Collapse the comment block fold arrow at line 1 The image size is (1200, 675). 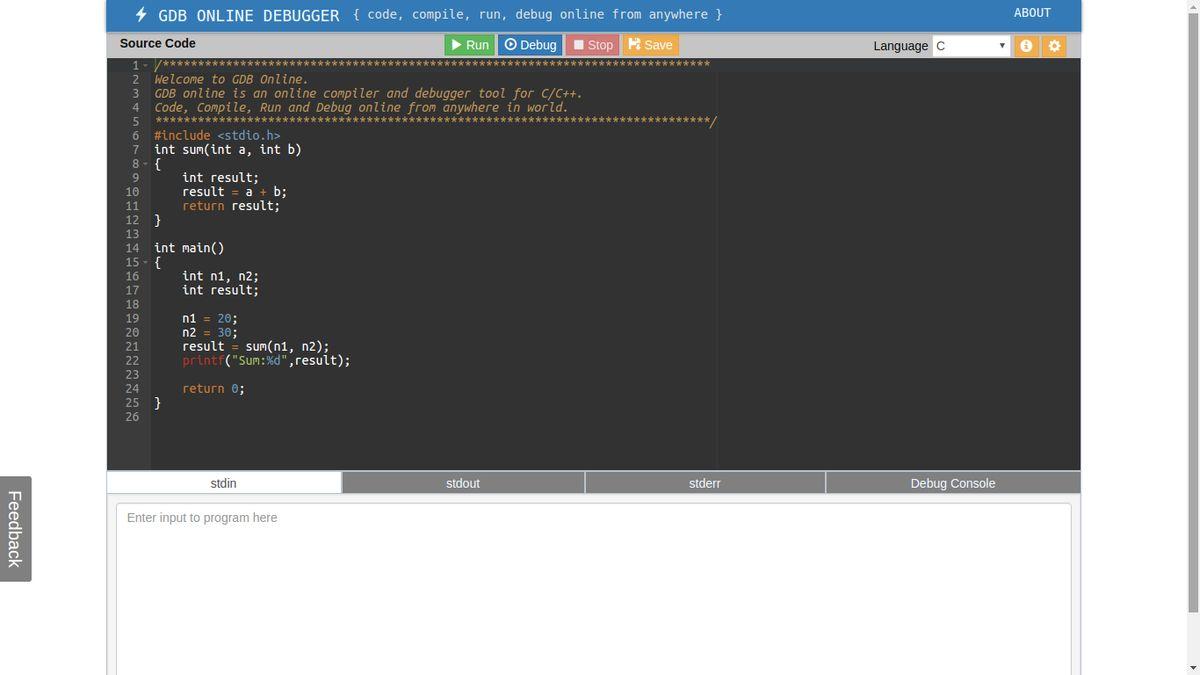(146, 66)
